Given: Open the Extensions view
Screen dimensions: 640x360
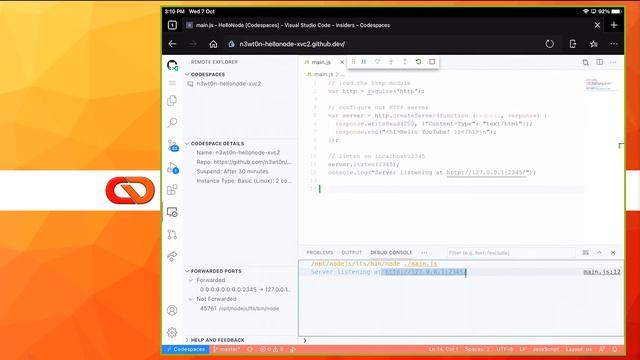Looking at the screenshot, I should point(172,190).
